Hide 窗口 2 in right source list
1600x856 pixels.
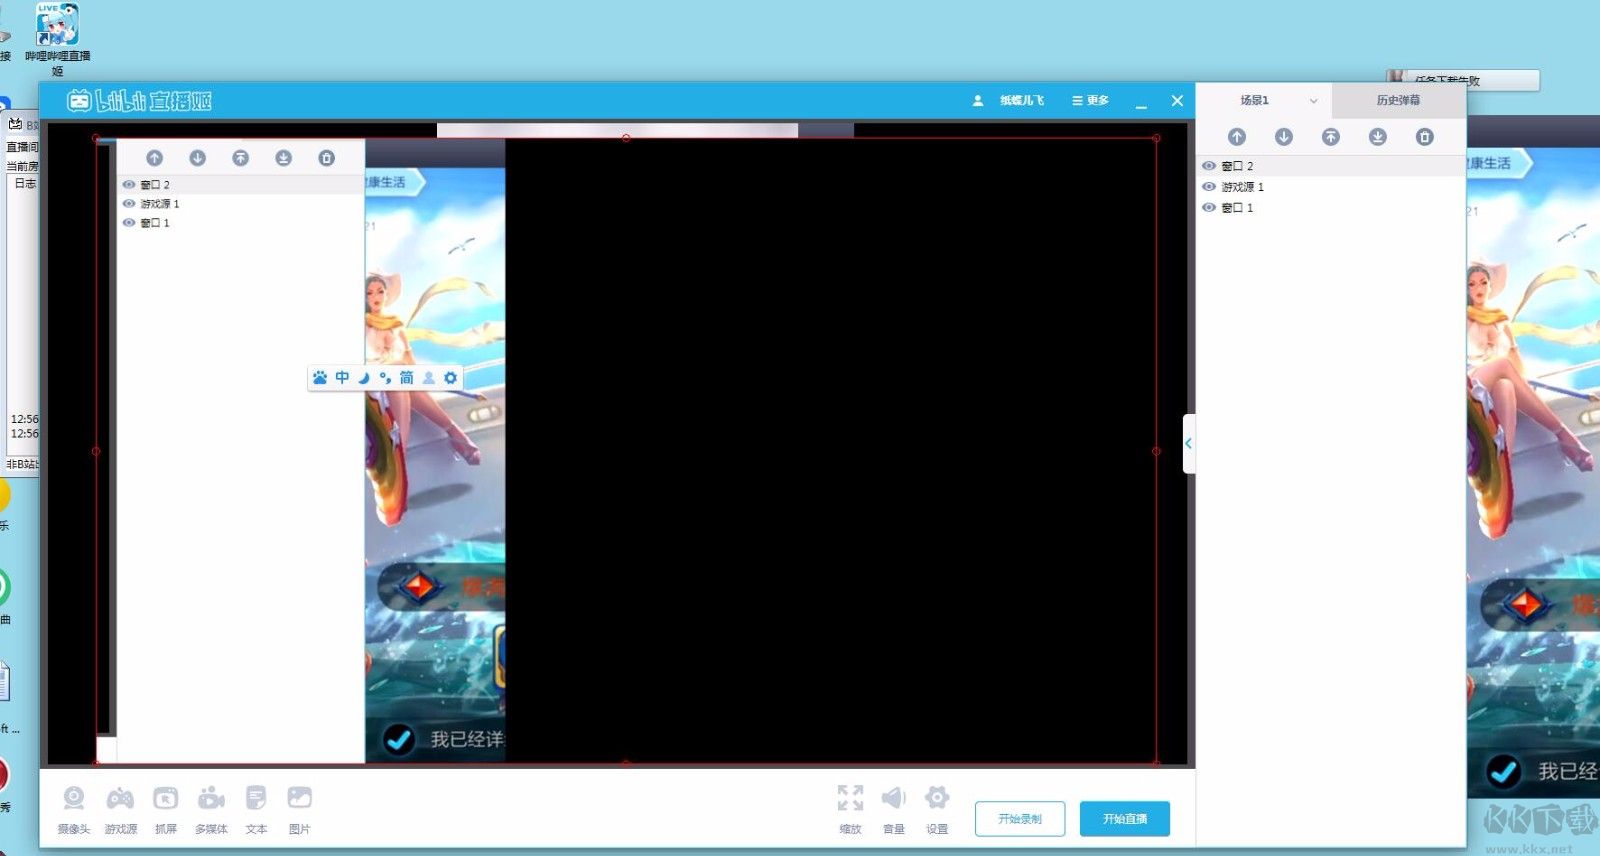pyautogui.click(x=1209, y=166)
